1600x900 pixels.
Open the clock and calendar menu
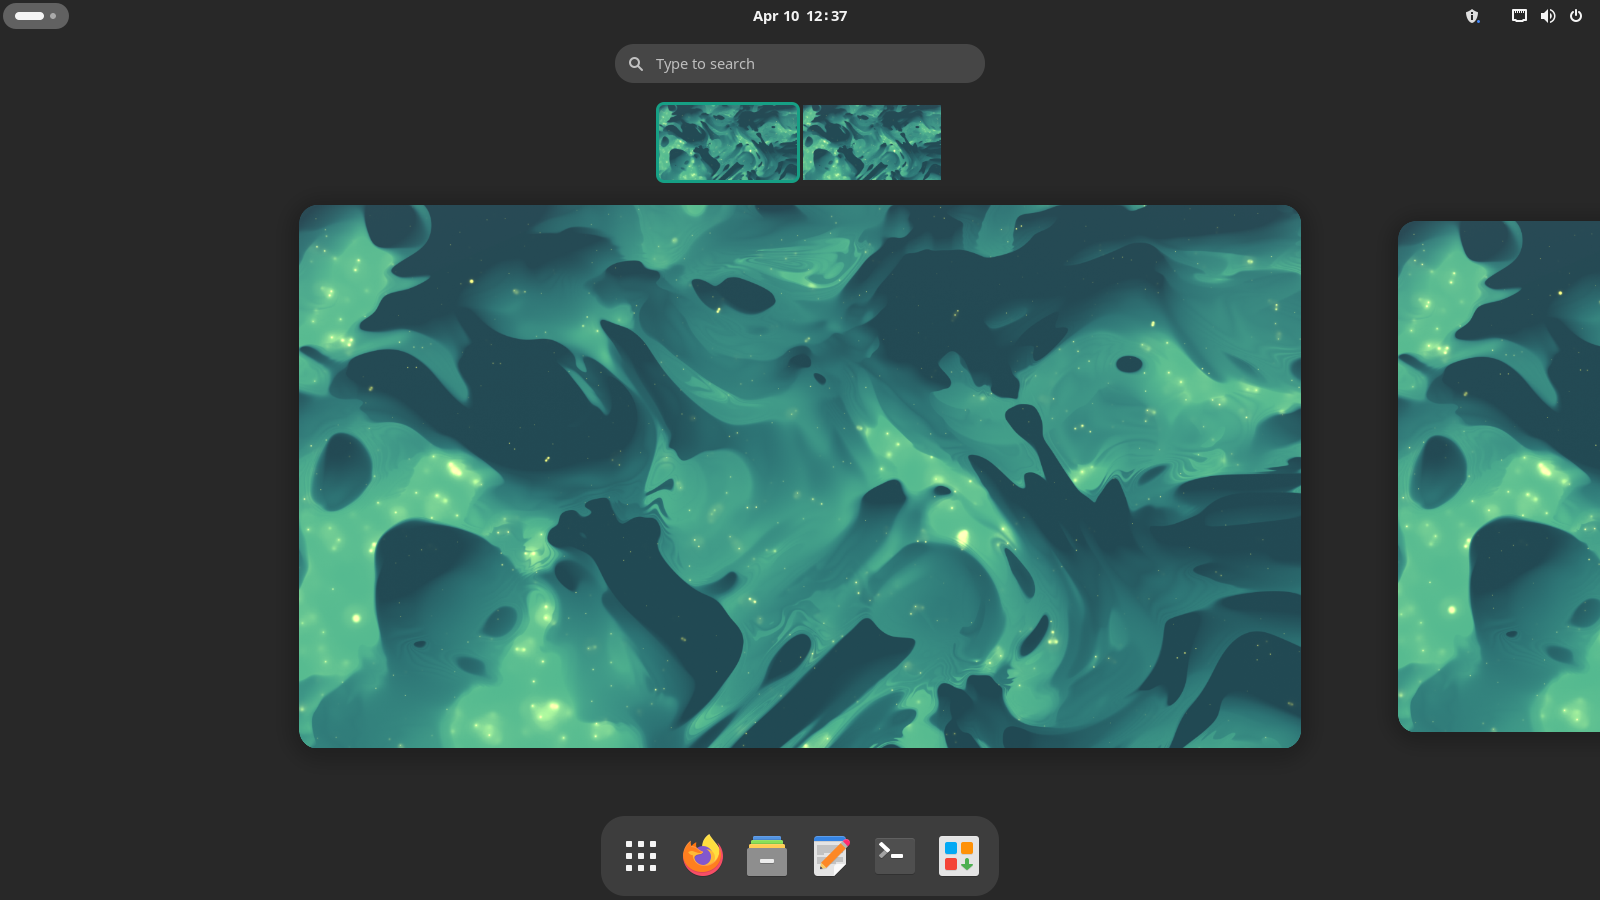[800, 16]
